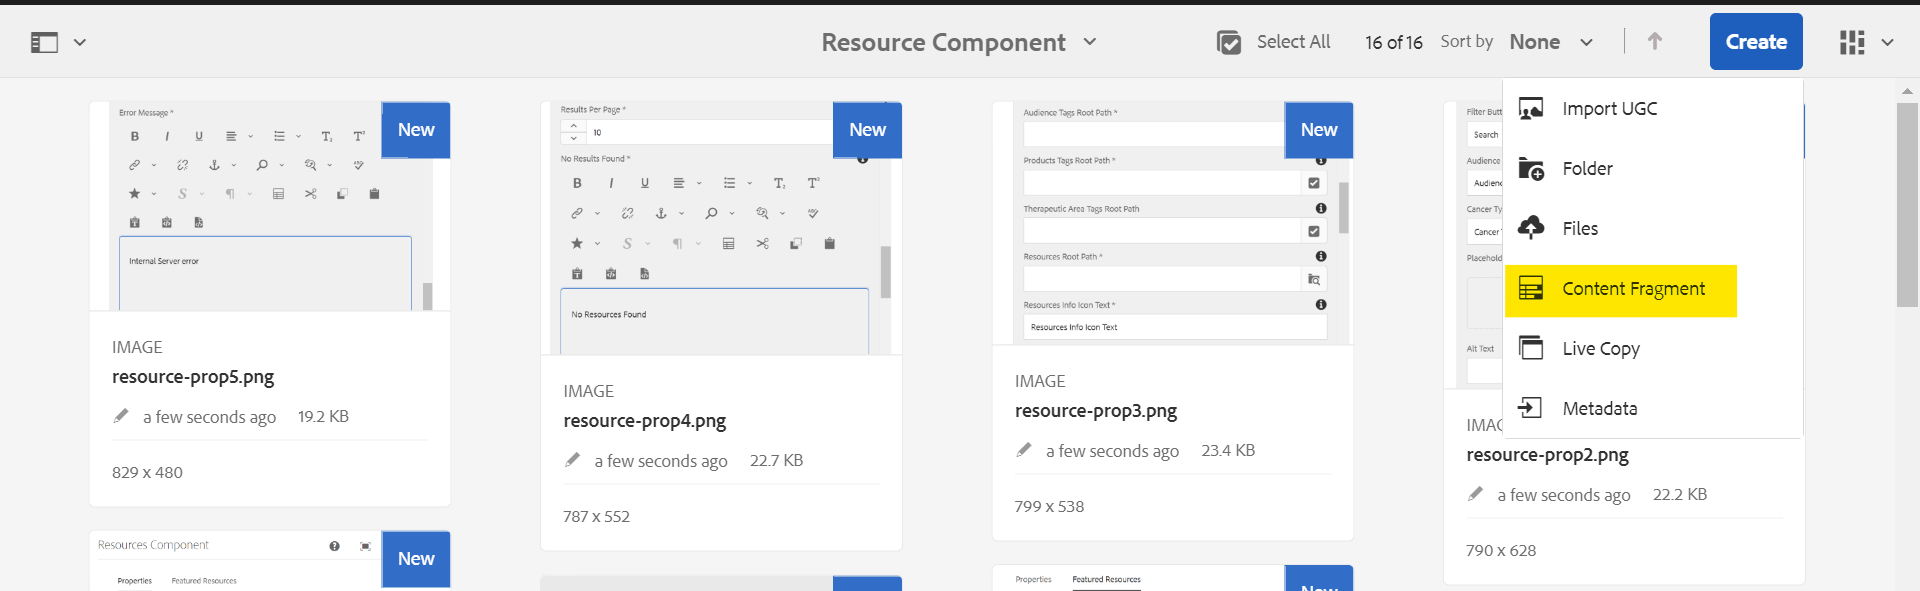This screenshot has width=1920, height=591.
Task: Click pencil icon on resource-prop2.png card
Action: click(x=1475, y=494)
